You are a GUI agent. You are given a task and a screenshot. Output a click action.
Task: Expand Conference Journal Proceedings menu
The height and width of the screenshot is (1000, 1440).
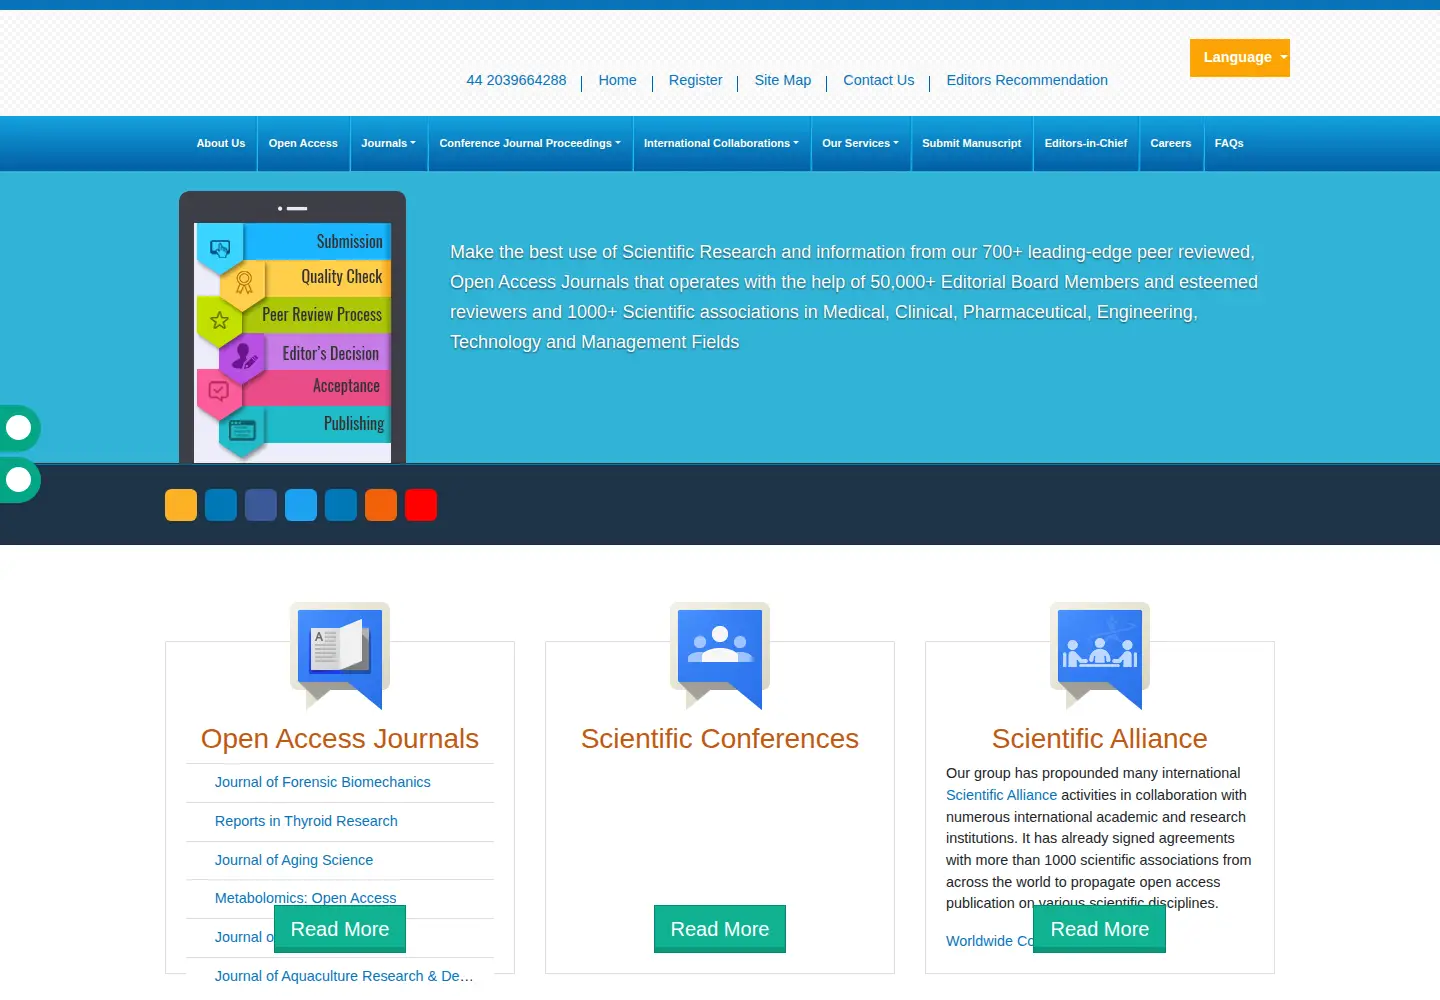tap(530, 143)
